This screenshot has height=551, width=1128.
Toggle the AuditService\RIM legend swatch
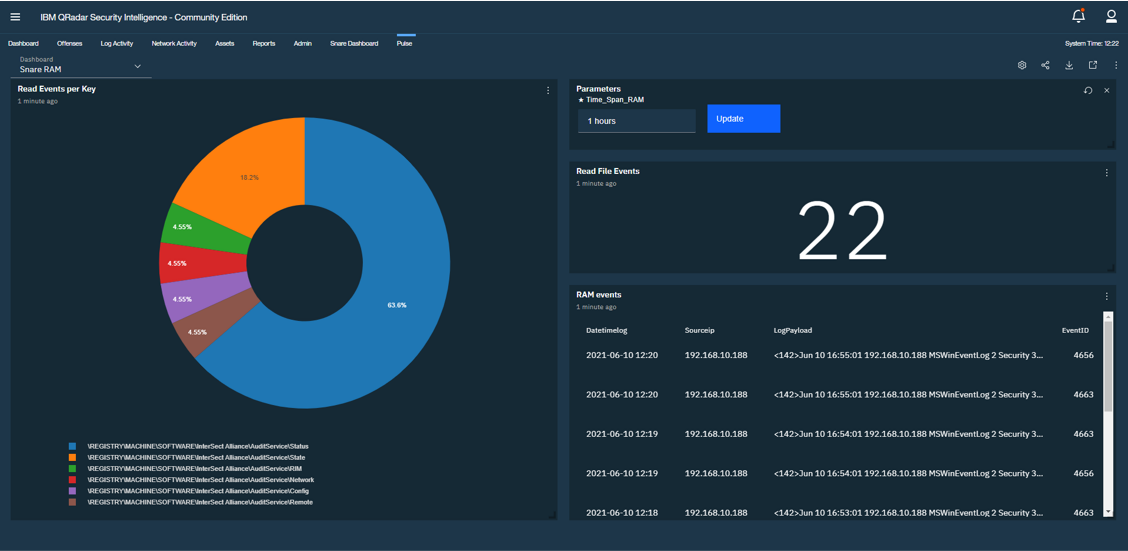(x=71, y=468)
